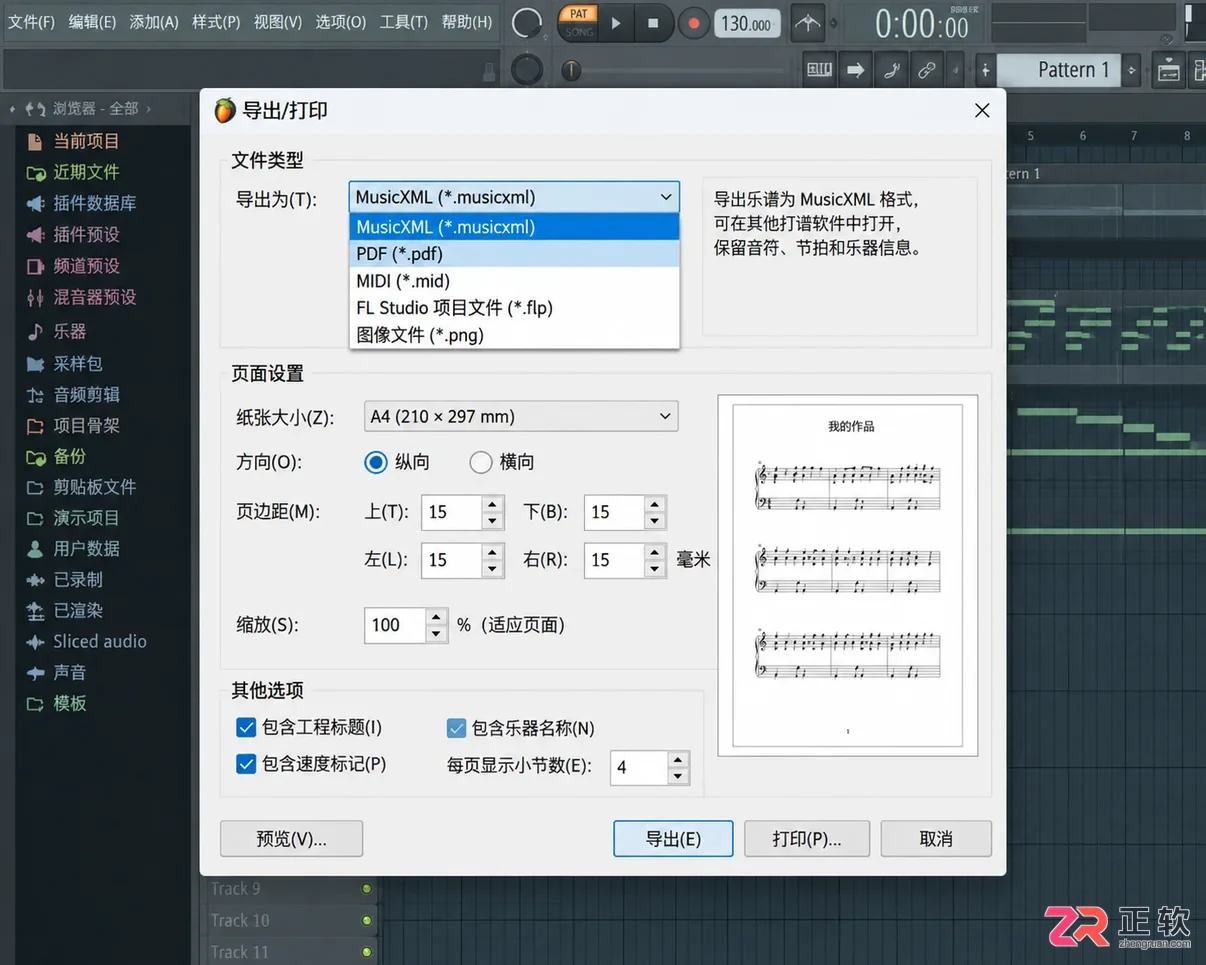This screenshot has width=1206, height=965.
Task: Open 备份 folder in browser
Action: (x=70, y=456)
